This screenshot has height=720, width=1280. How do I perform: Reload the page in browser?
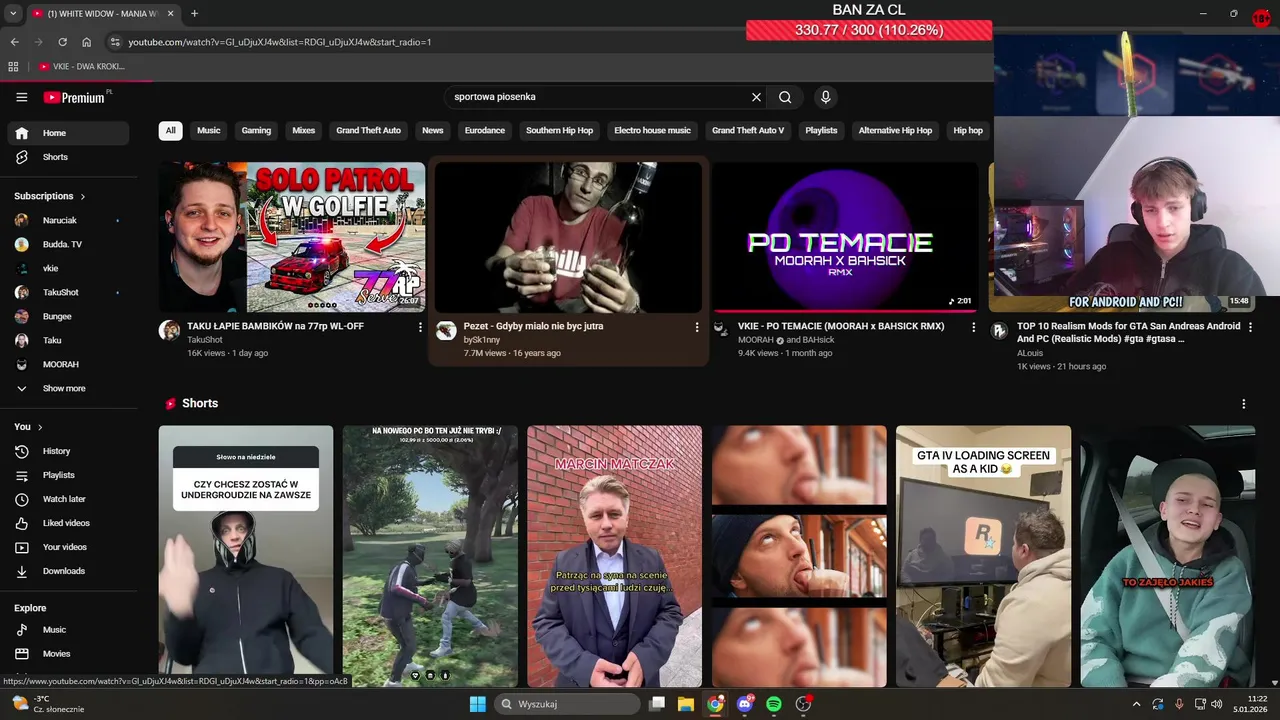tap(62, 42)
